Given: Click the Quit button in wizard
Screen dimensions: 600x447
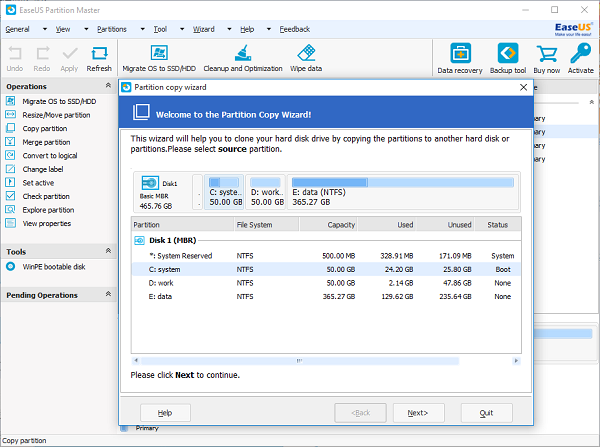Looking at the screenshot, I should tap(486, 413).
